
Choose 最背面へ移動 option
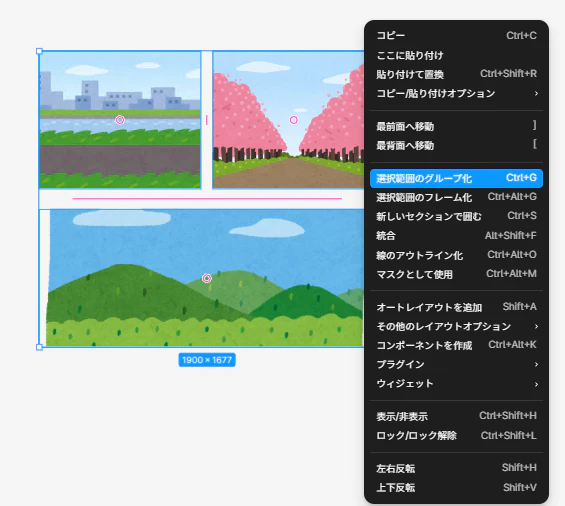click(456, 145)
